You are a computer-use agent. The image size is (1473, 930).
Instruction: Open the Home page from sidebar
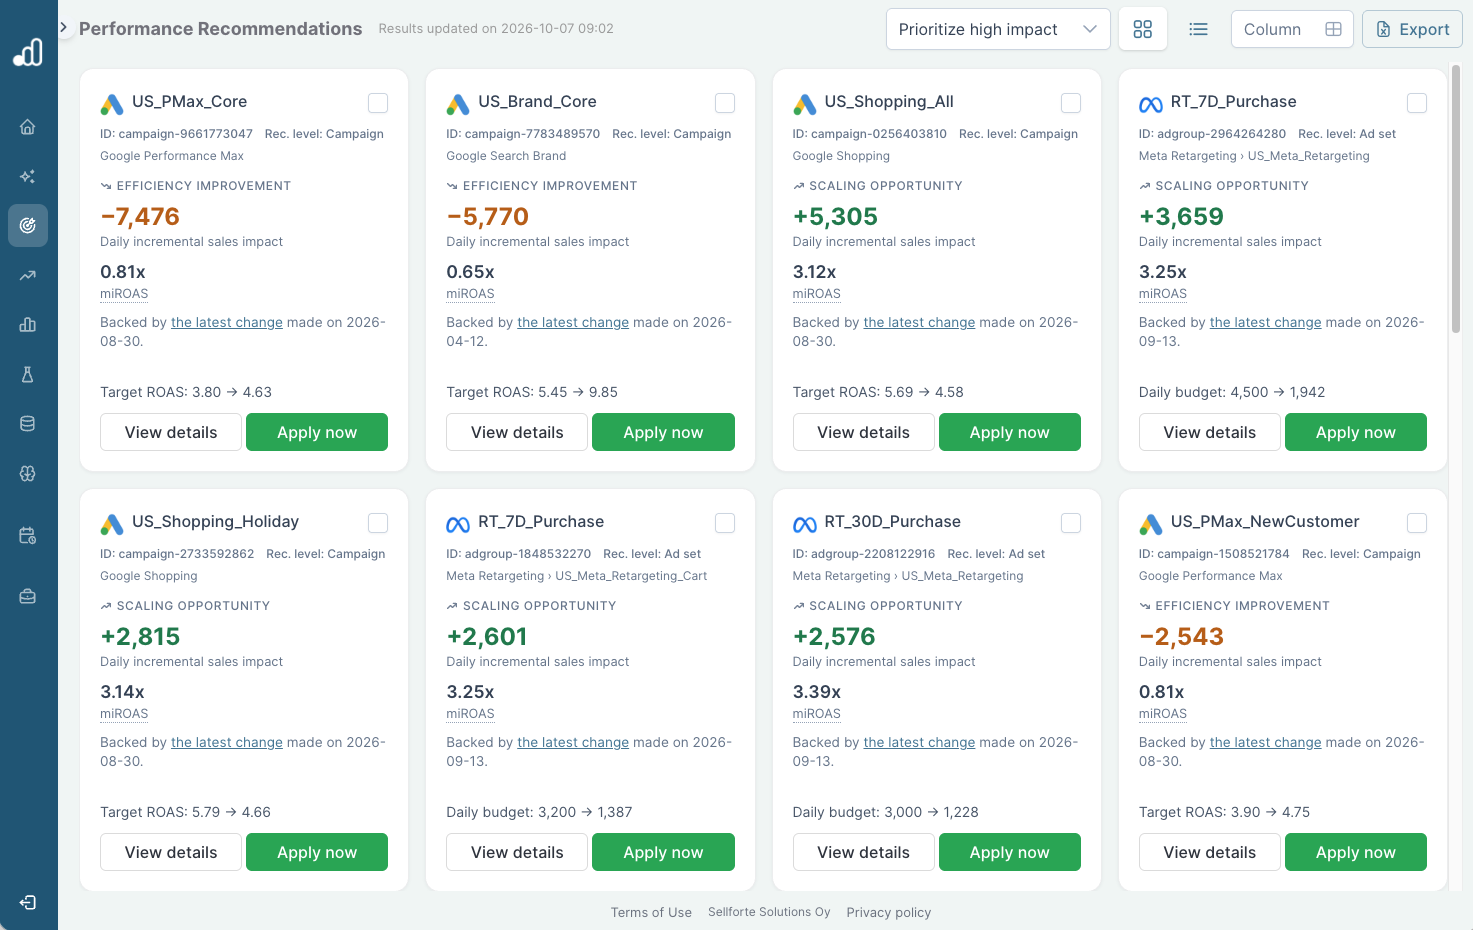(28, 127)
